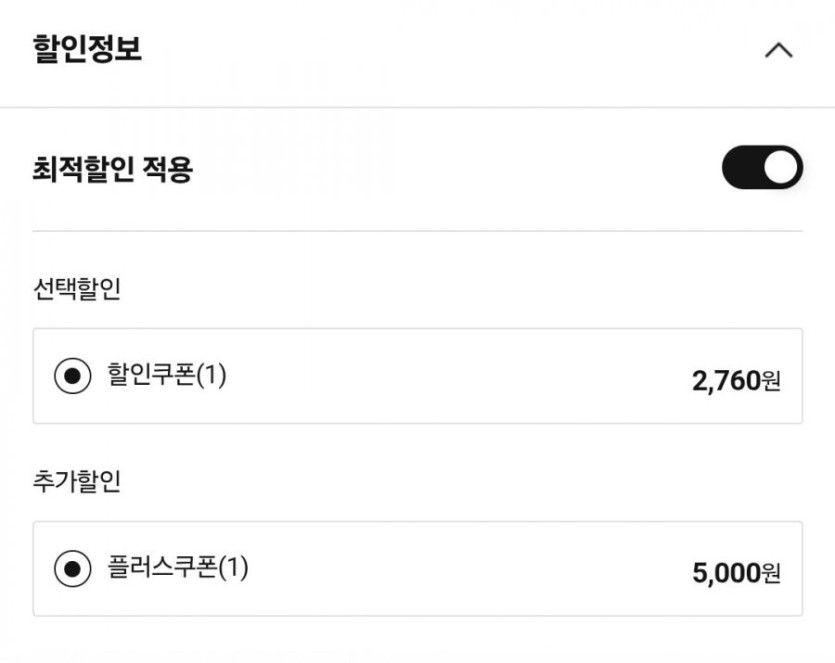Click the filled dot inside 할인쿠폰 radio
The height and width of the screenshot is (663, 835).
[x=72, y=377]
